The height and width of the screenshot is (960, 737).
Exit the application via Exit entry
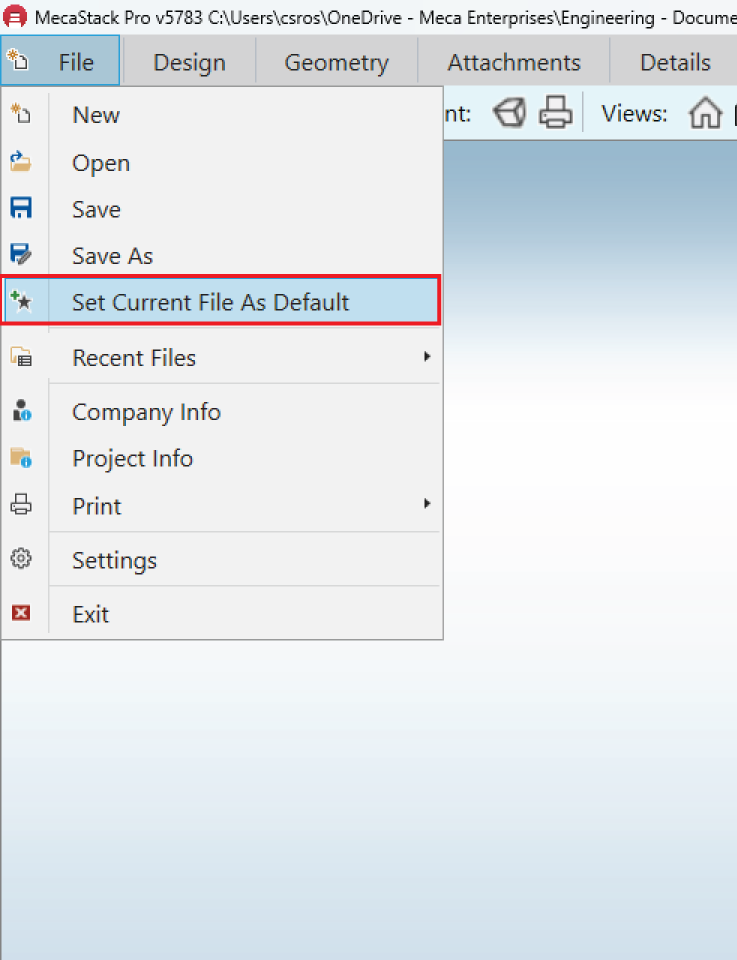(222, 613)
